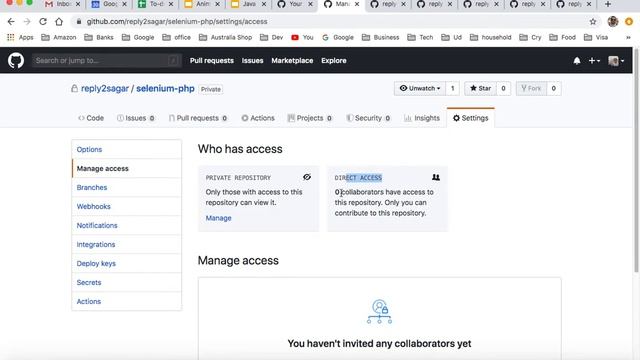The height and width of the screenshot is (360, 640).
Task: Open the Code repository tab
Action: 91,118
